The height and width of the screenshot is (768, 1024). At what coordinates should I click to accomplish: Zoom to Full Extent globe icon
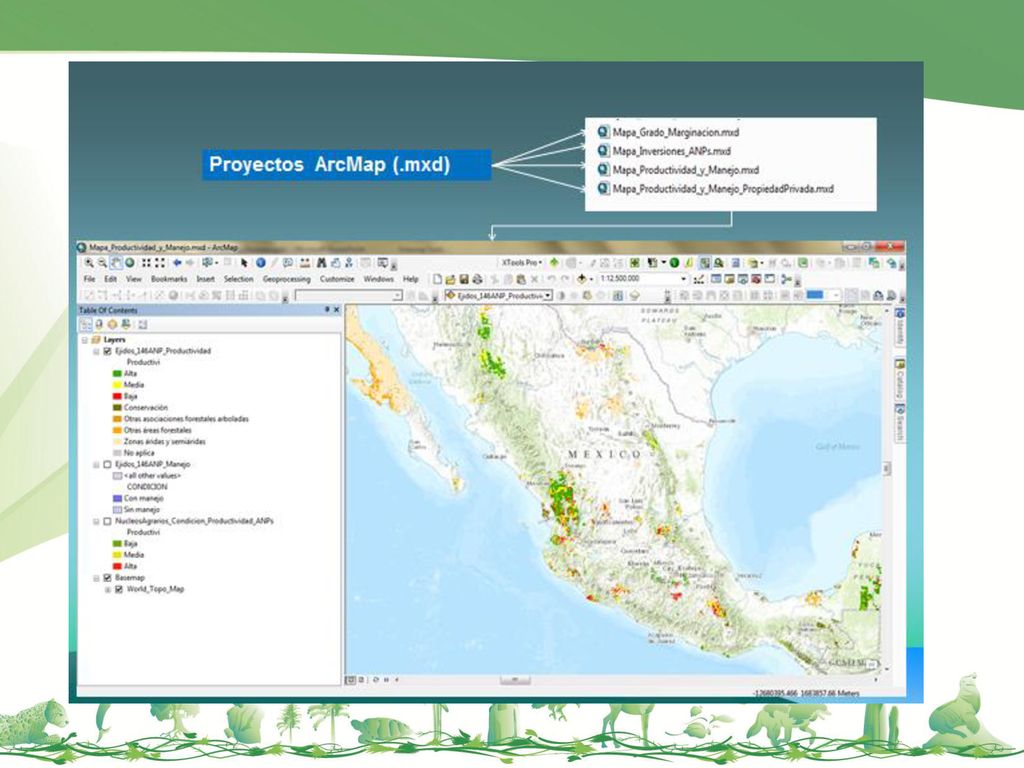point(129,263)
